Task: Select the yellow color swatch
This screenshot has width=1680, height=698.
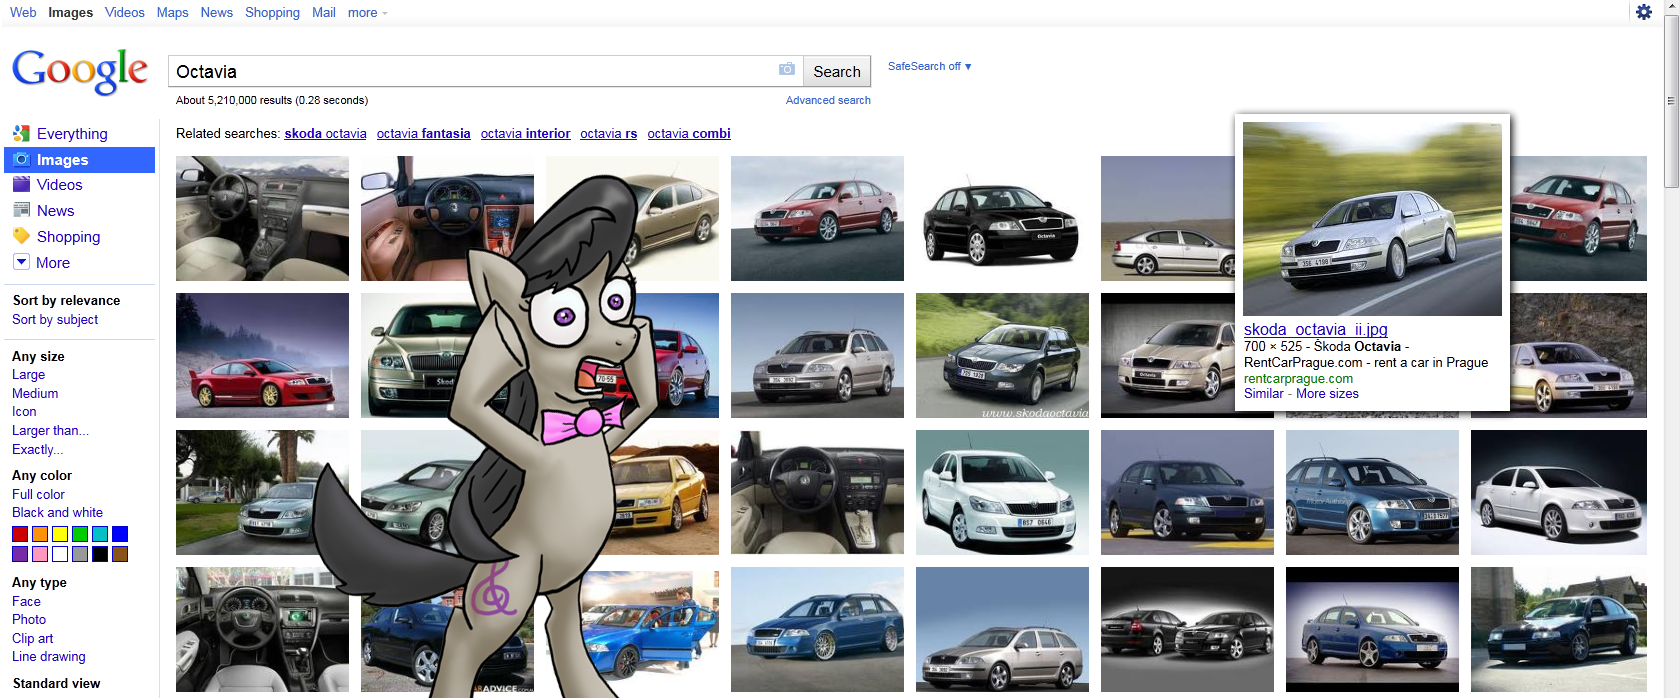Action: (60, 534)
